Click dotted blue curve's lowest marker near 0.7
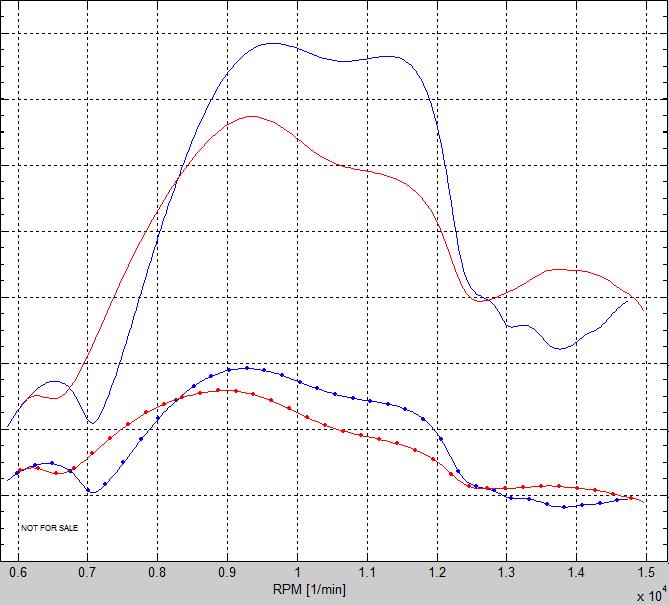This screenshot has height=605, width=669. (91, 491)
